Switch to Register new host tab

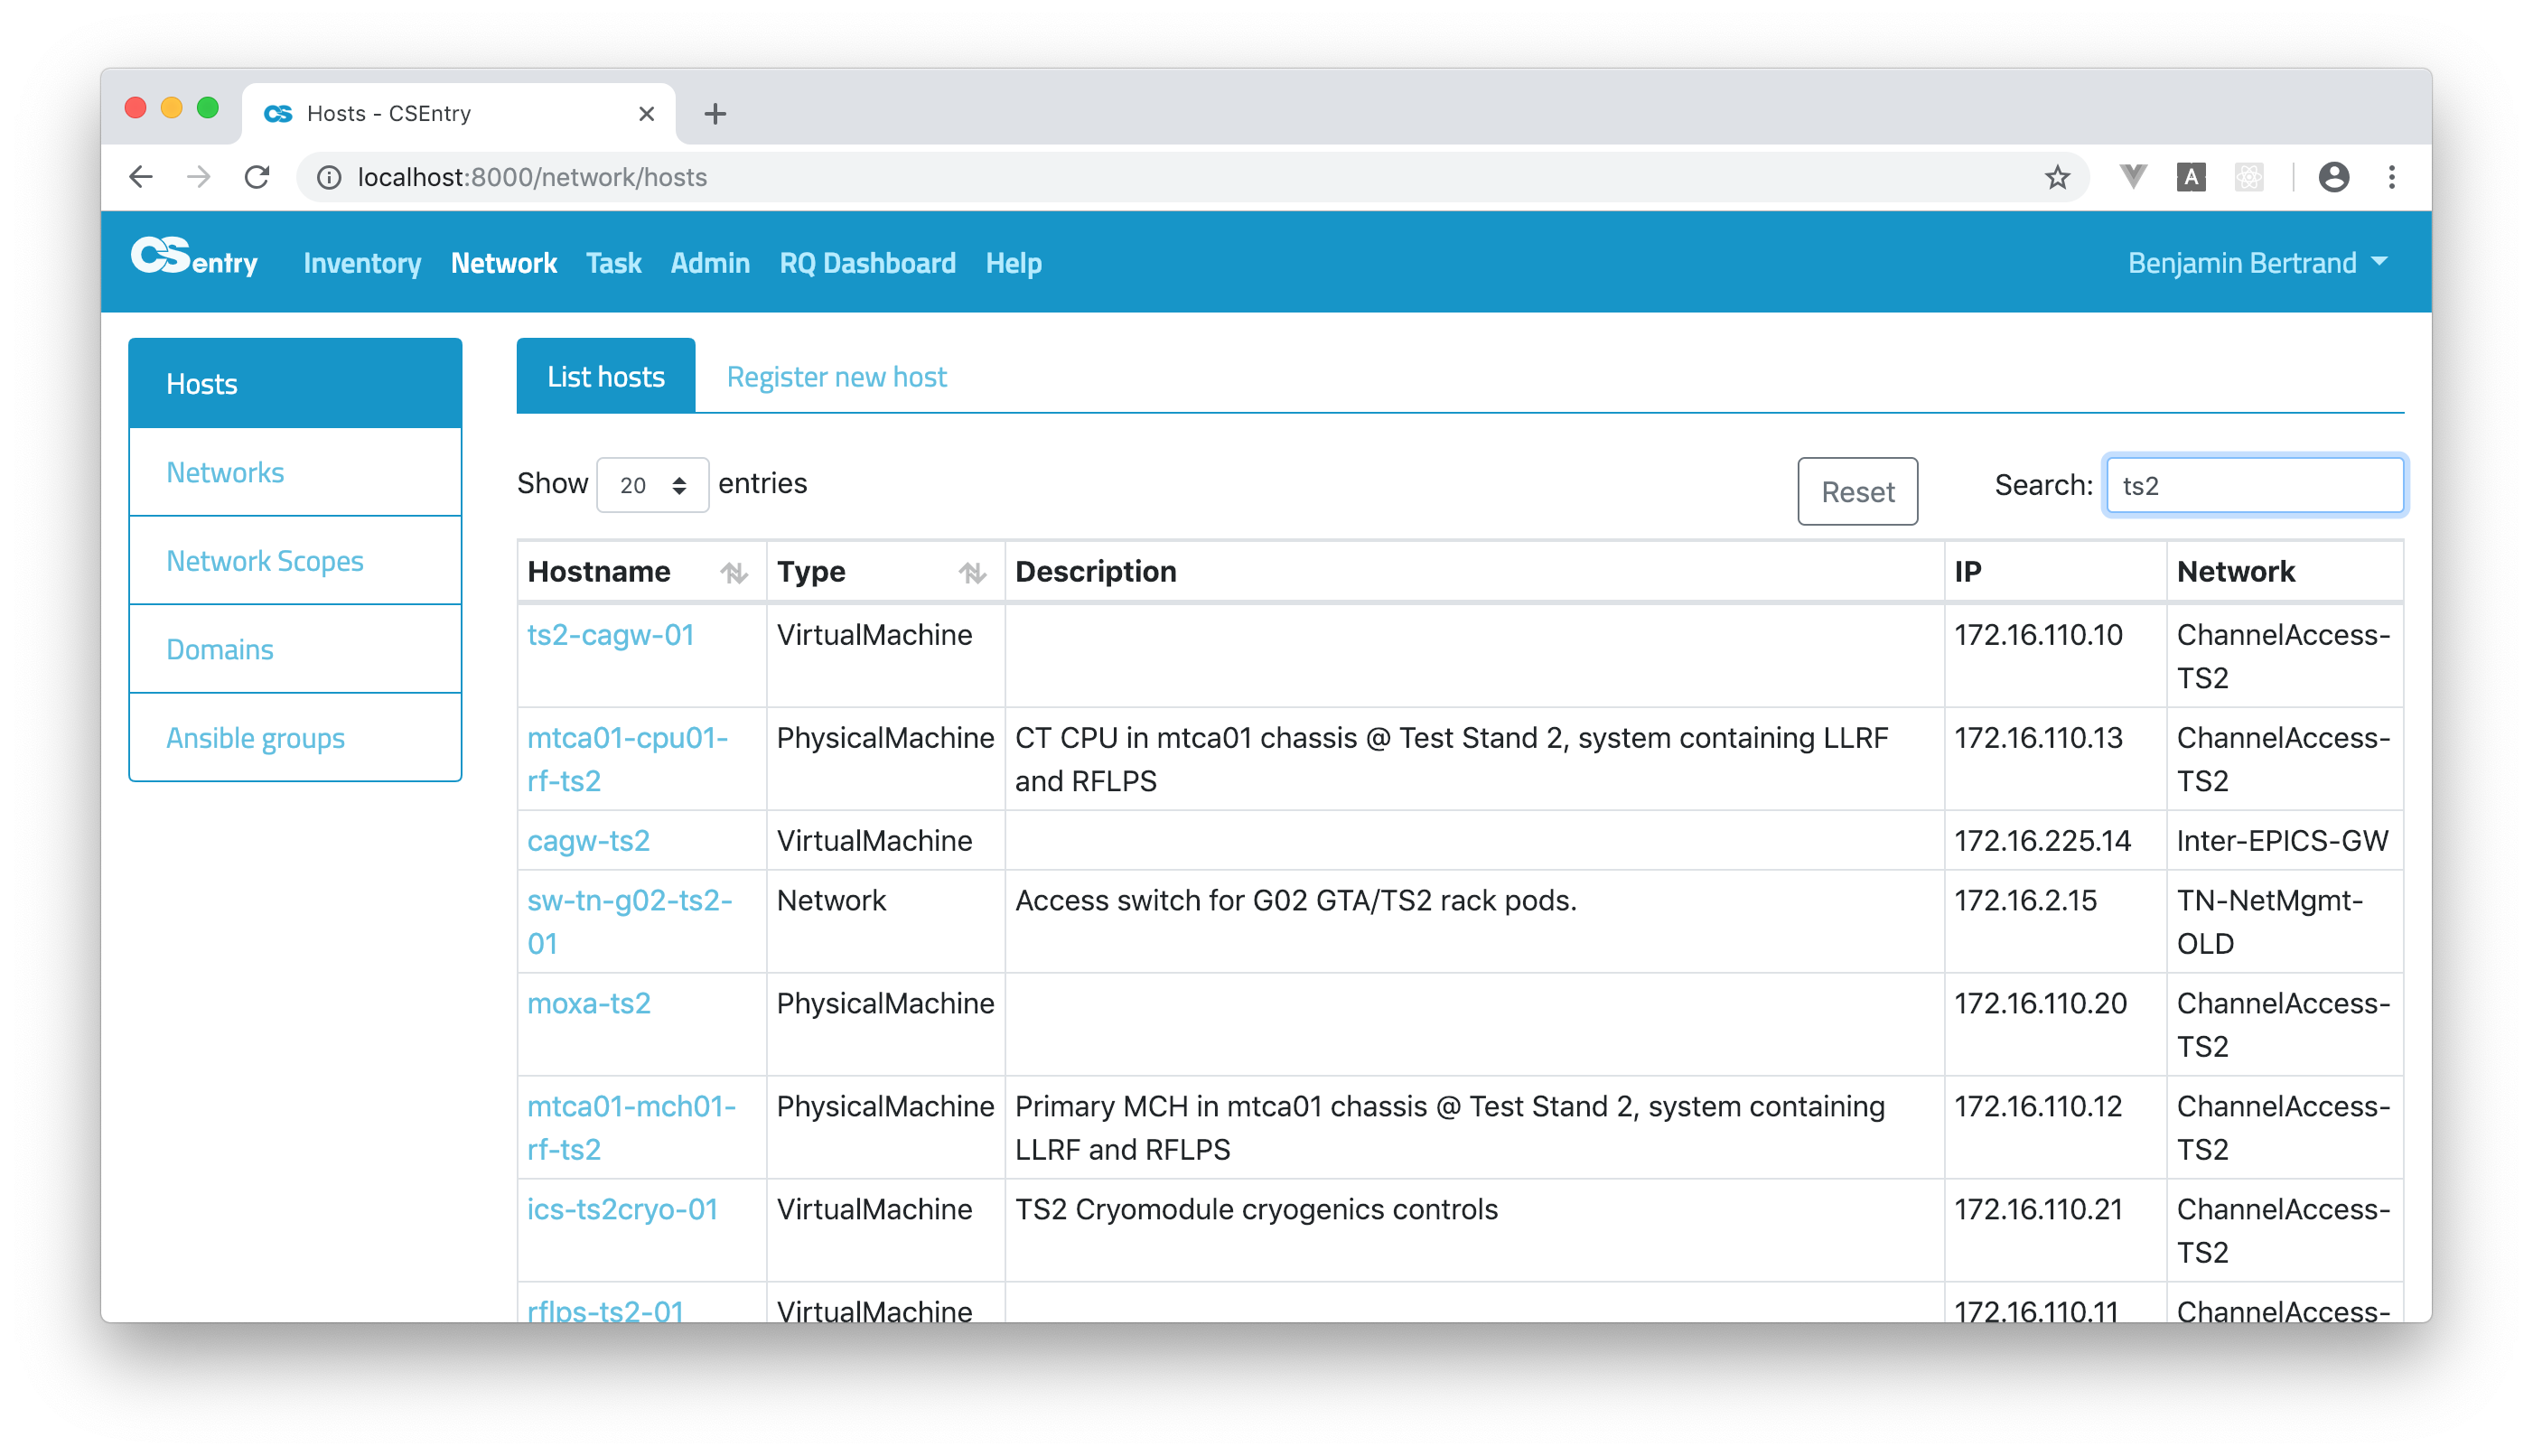(836, 377)
